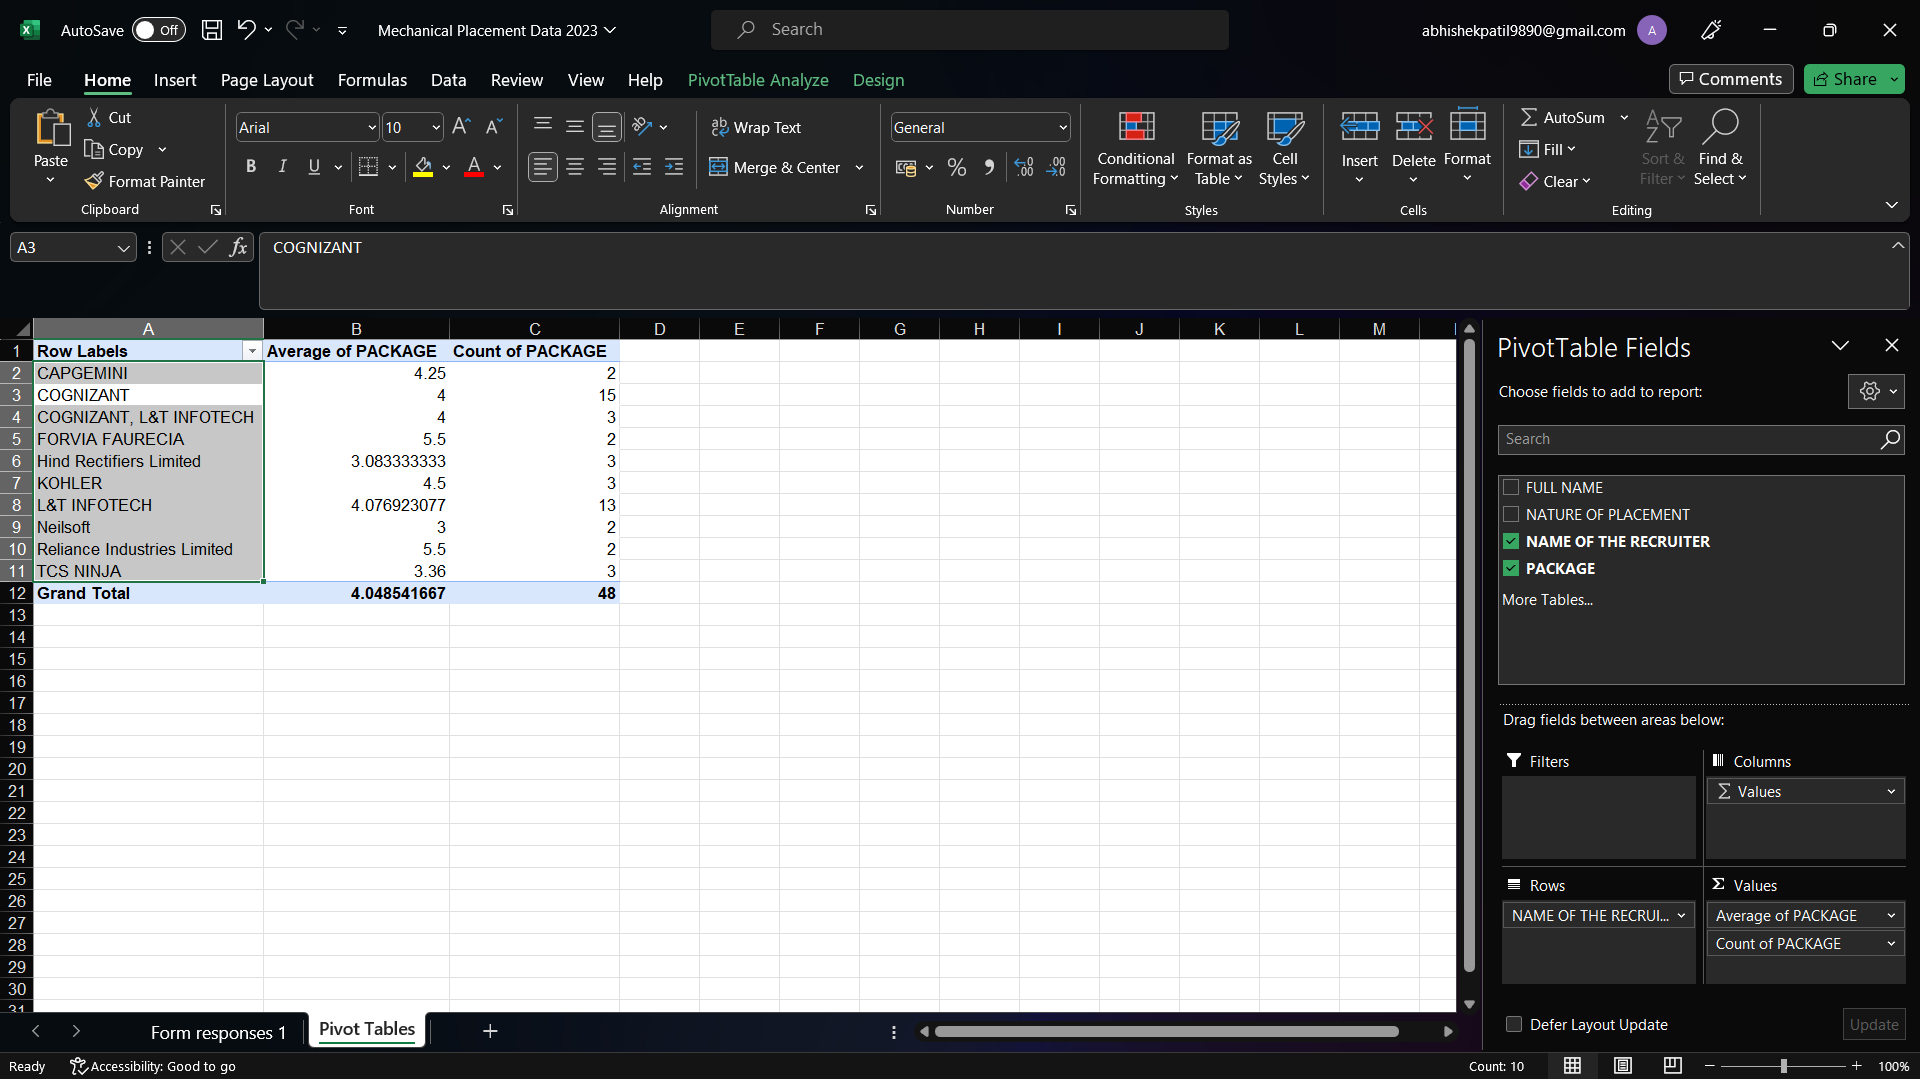Switch to Page Layout view icon
The width and height of the screenshot is (1920, 1080).
tap(1622, 1066)
